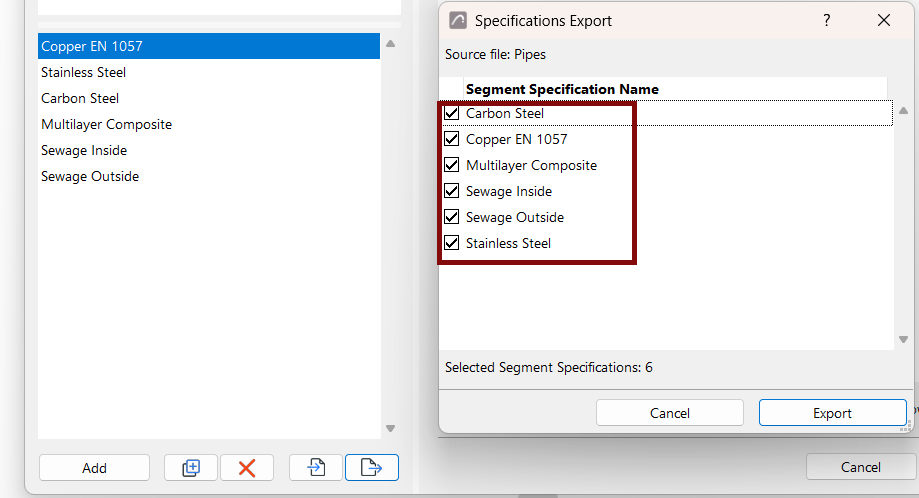Click the Sewage Inside name in export list
Image resolution: width=919 pixels, height=498 pixels.
(x=509, y=191)
